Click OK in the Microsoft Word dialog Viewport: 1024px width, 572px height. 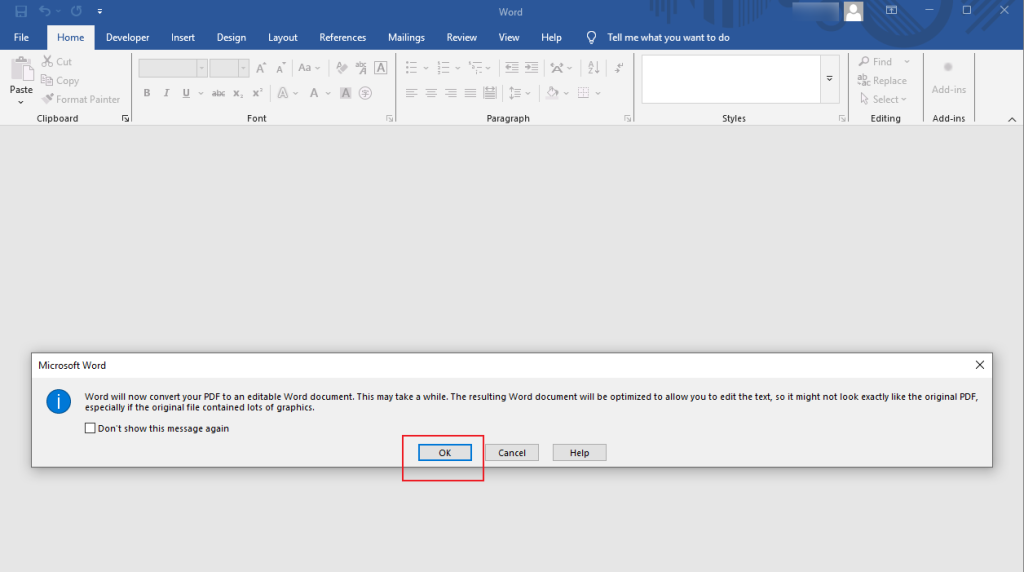pyautogui.click(x=445, y=453)
